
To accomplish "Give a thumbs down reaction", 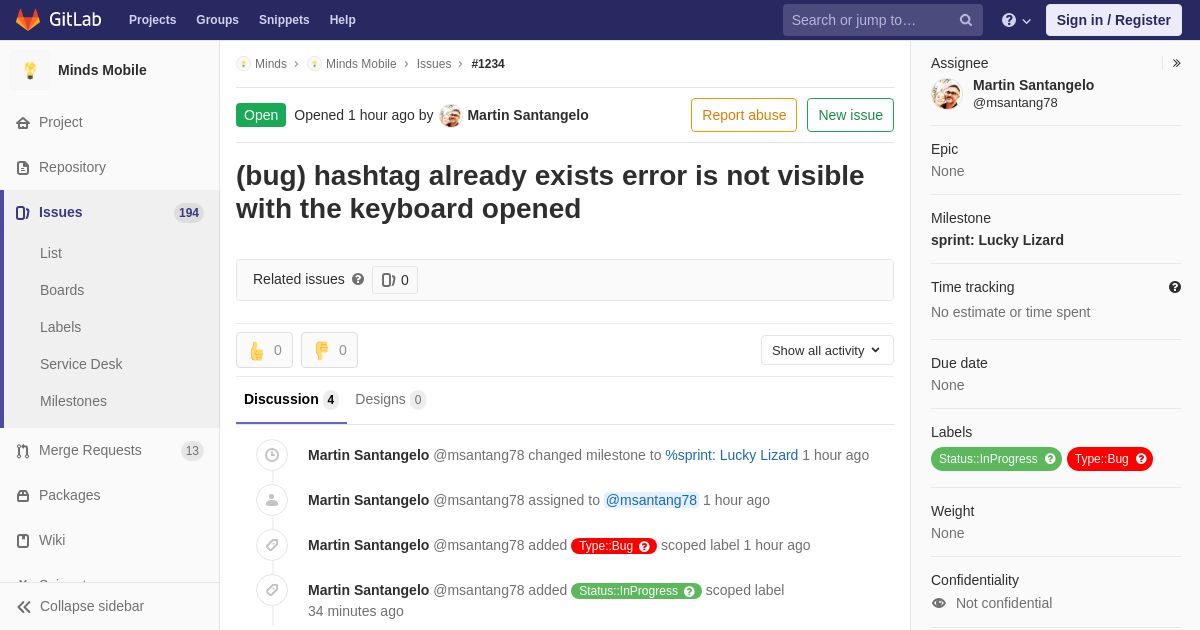I will 329,350.
